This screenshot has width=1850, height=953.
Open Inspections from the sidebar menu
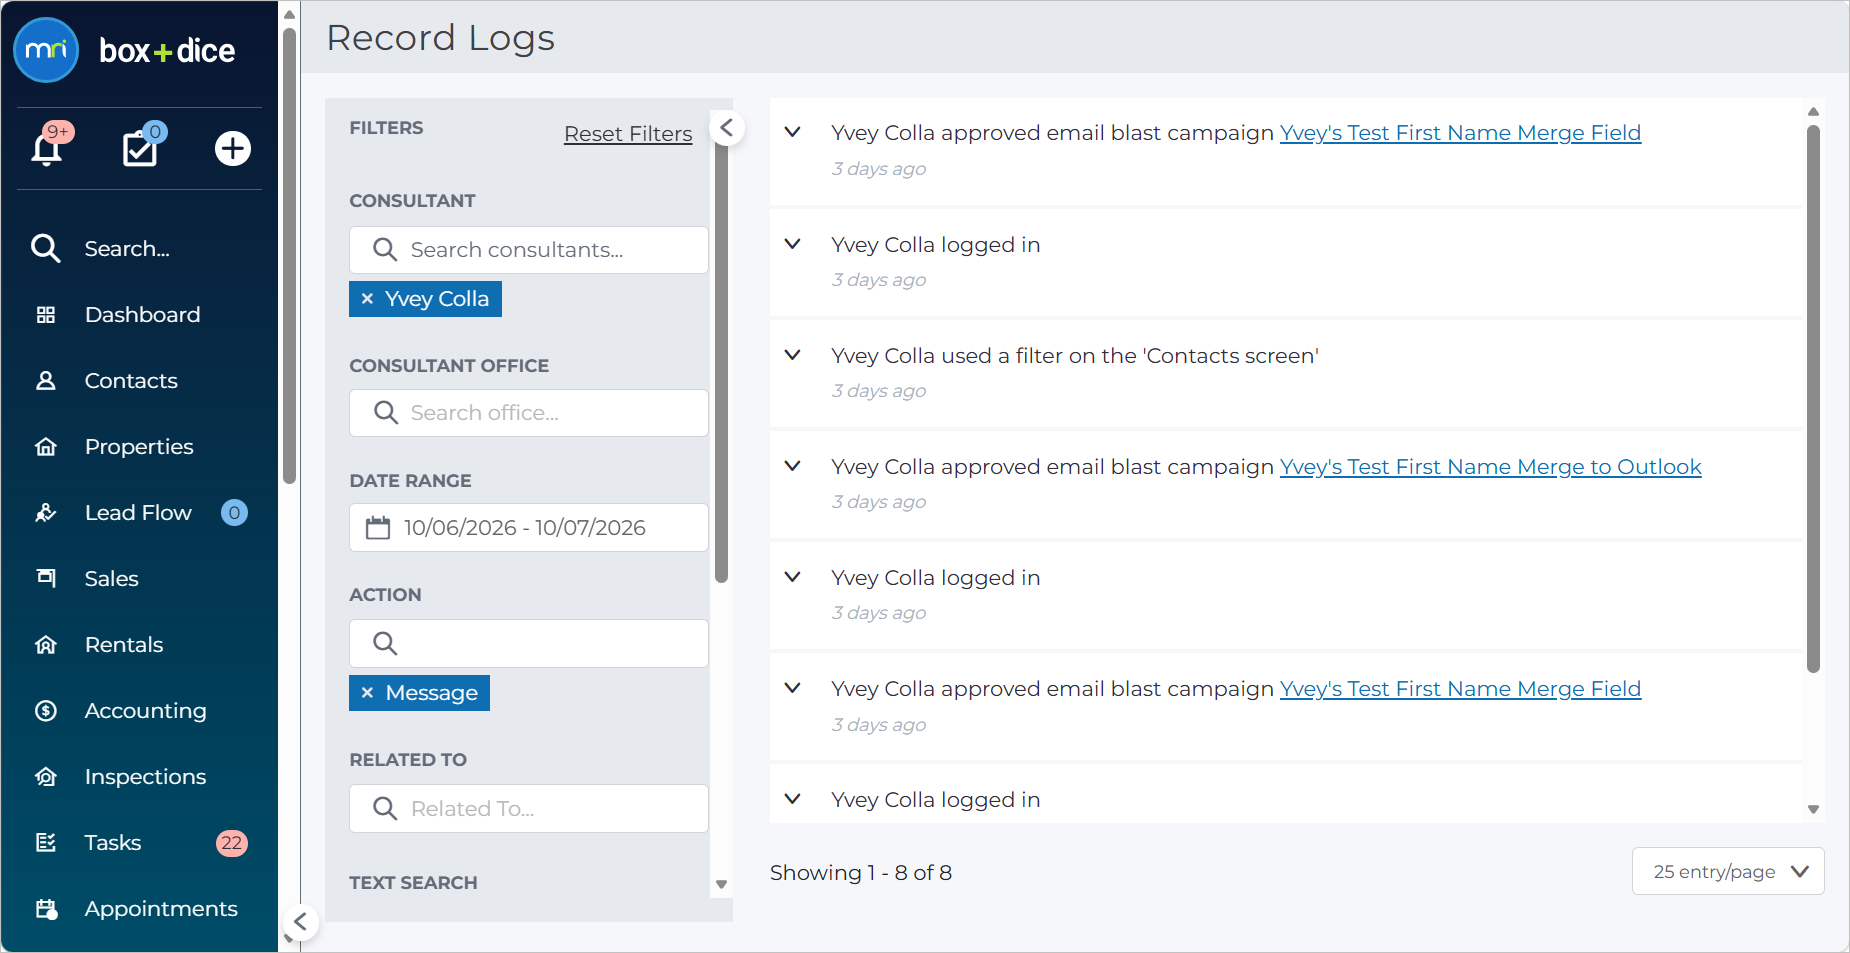click(145, 777)
